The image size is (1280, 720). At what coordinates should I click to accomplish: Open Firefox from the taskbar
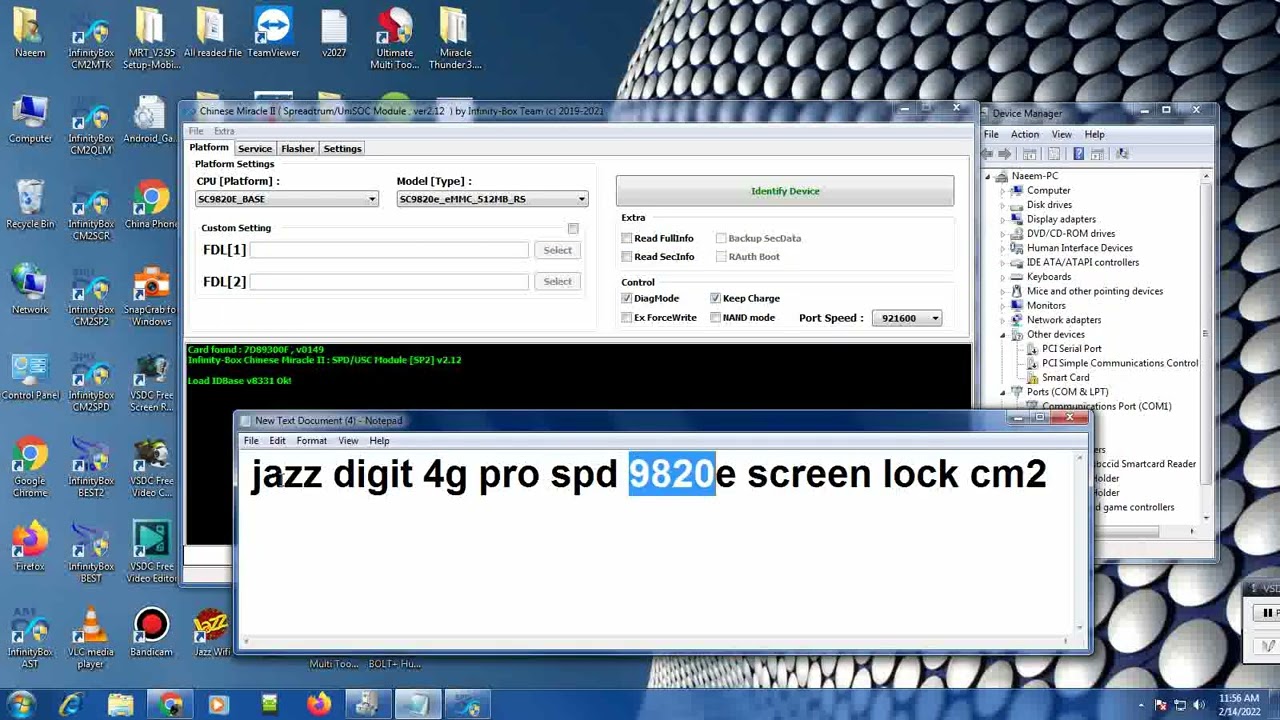coord(319,704)
